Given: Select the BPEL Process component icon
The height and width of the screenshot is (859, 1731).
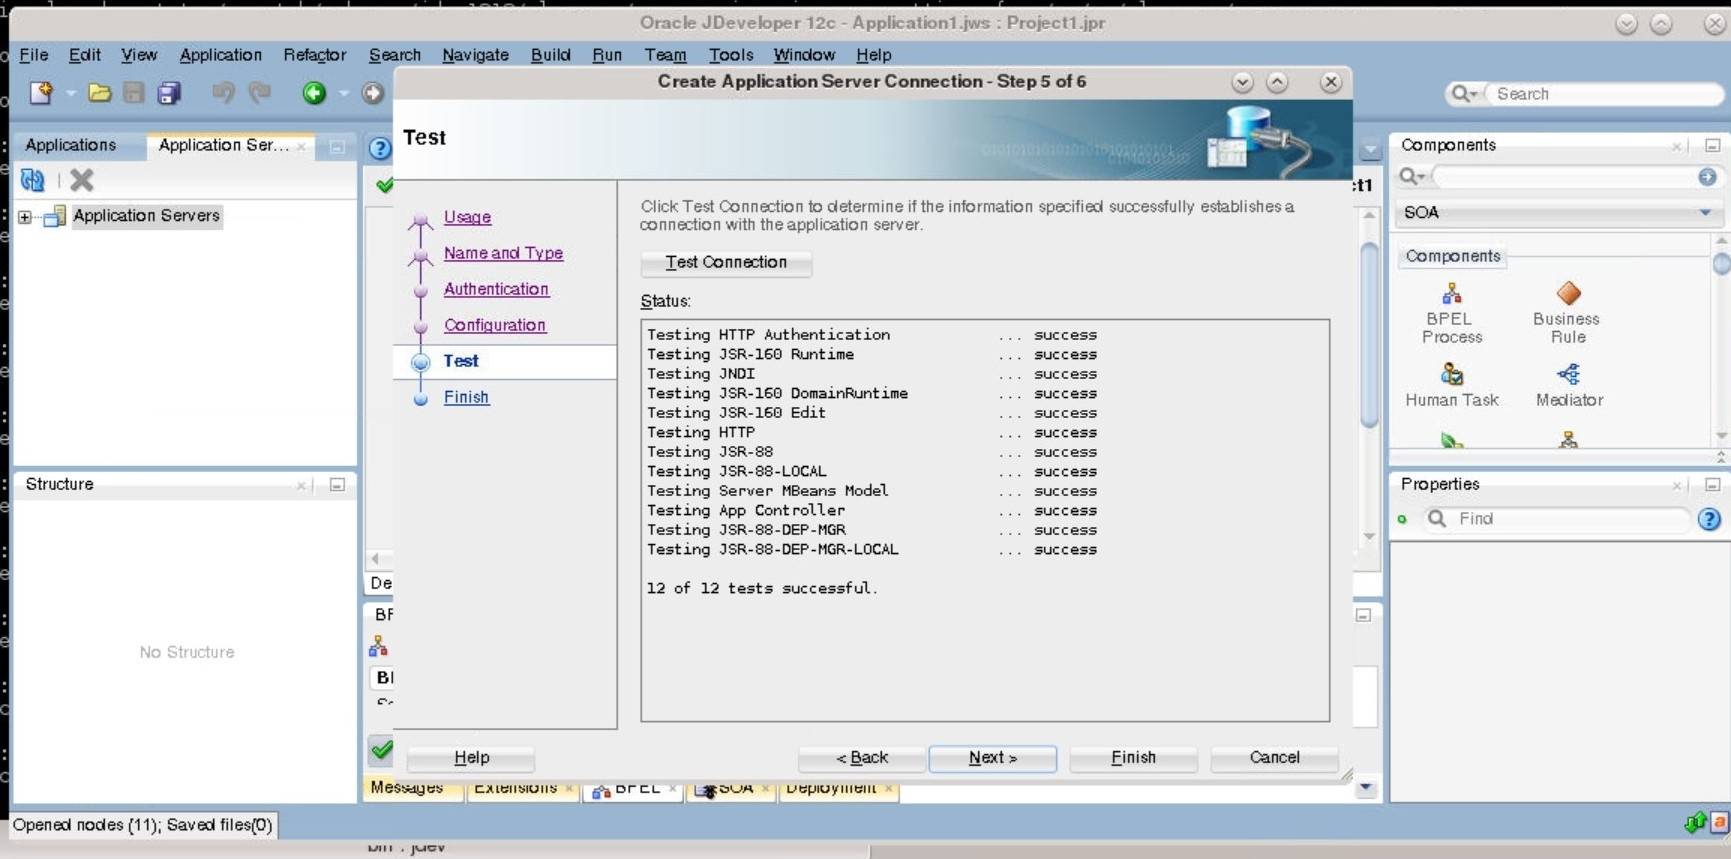Looking at the screenshot, I should [1452, 294].
